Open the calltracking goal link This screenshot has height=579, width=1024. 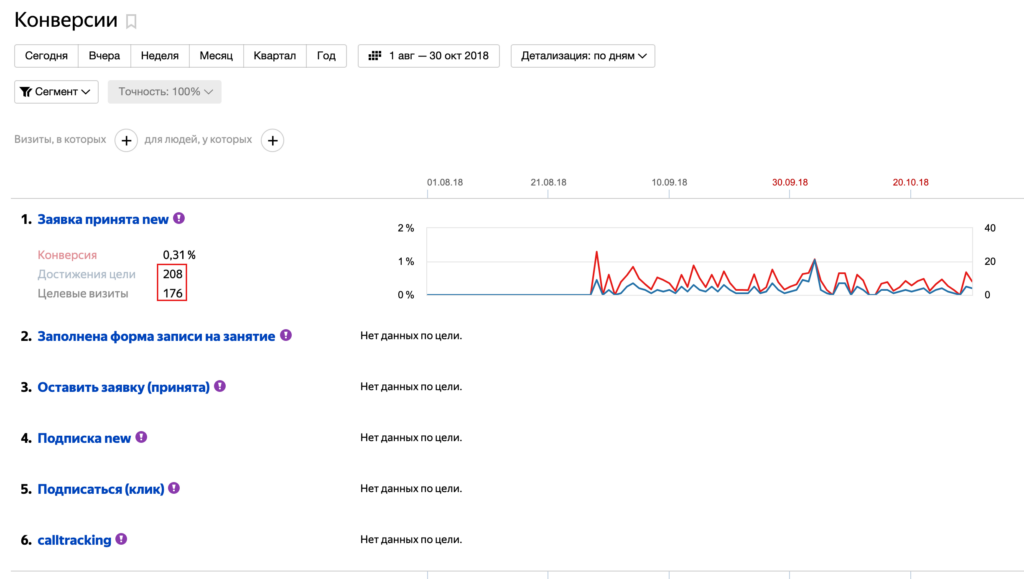[74, 540]
